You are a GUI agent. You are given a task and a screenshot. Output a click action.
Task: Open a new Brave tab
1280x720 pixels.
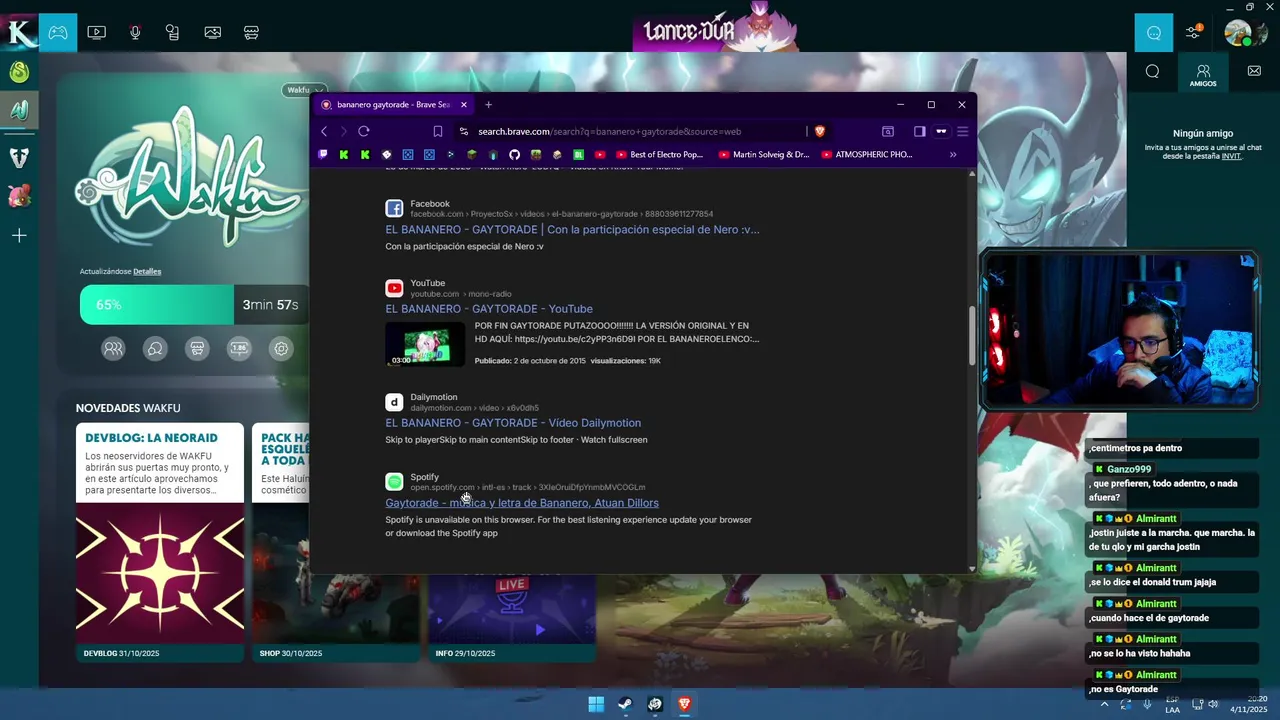tap(488, 104)
